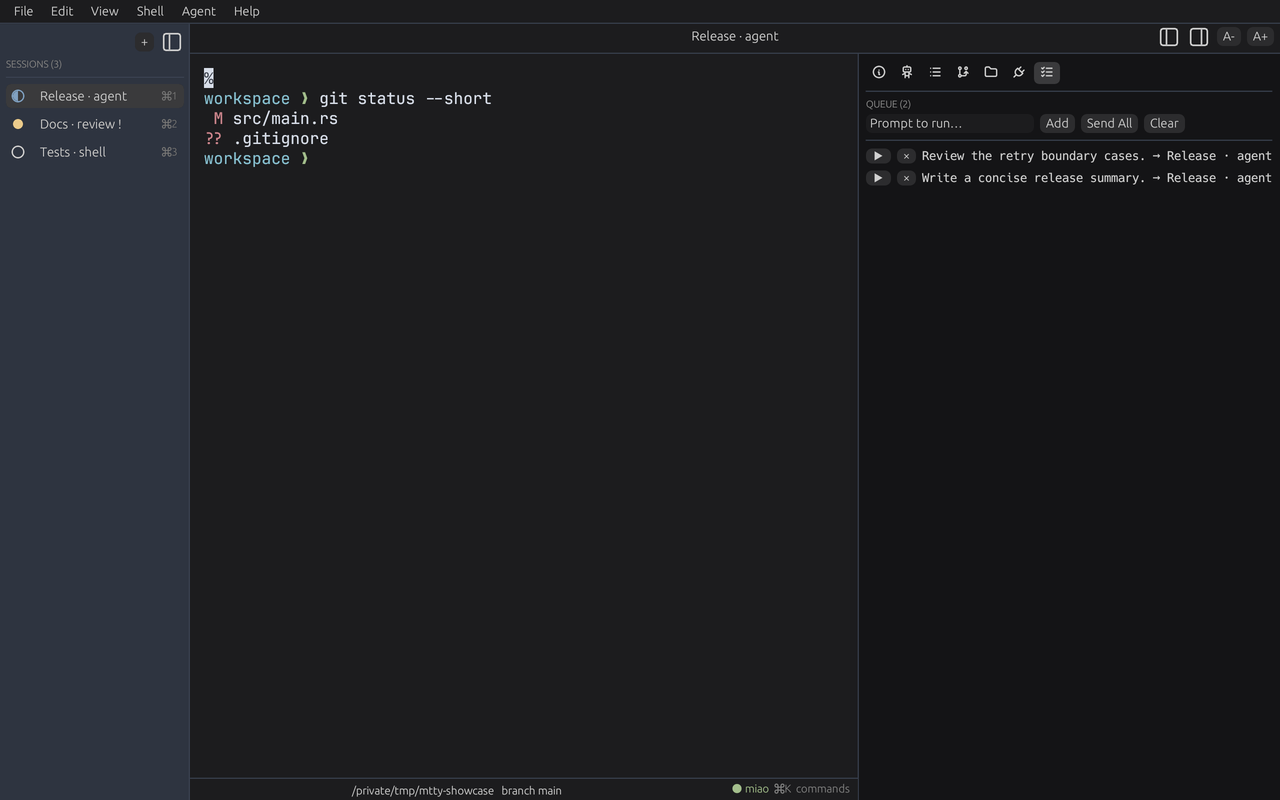The width and height of the screenshot is (1280, 800).
Task: Select the queue checklist panel icon
Action: pyautogui.click(x=1047, y=72)
